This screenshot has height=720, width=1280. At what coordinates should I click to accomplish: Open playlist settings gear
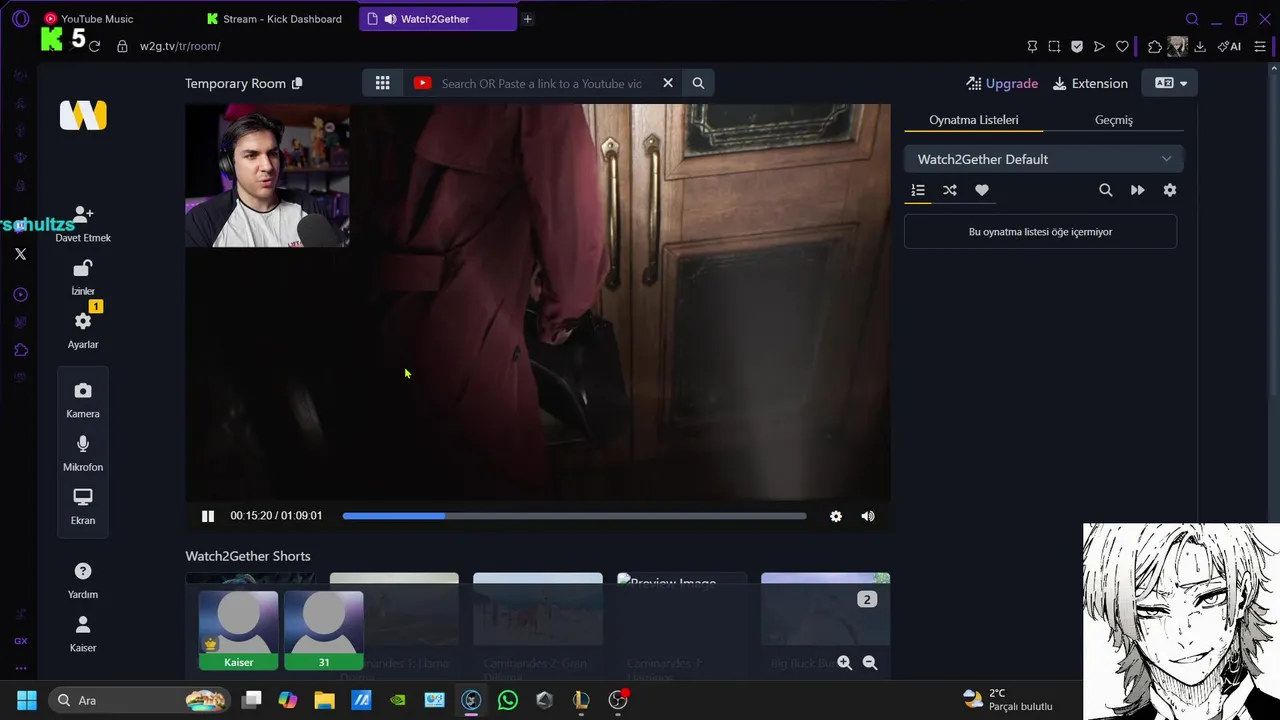[x=1170, y=190]
